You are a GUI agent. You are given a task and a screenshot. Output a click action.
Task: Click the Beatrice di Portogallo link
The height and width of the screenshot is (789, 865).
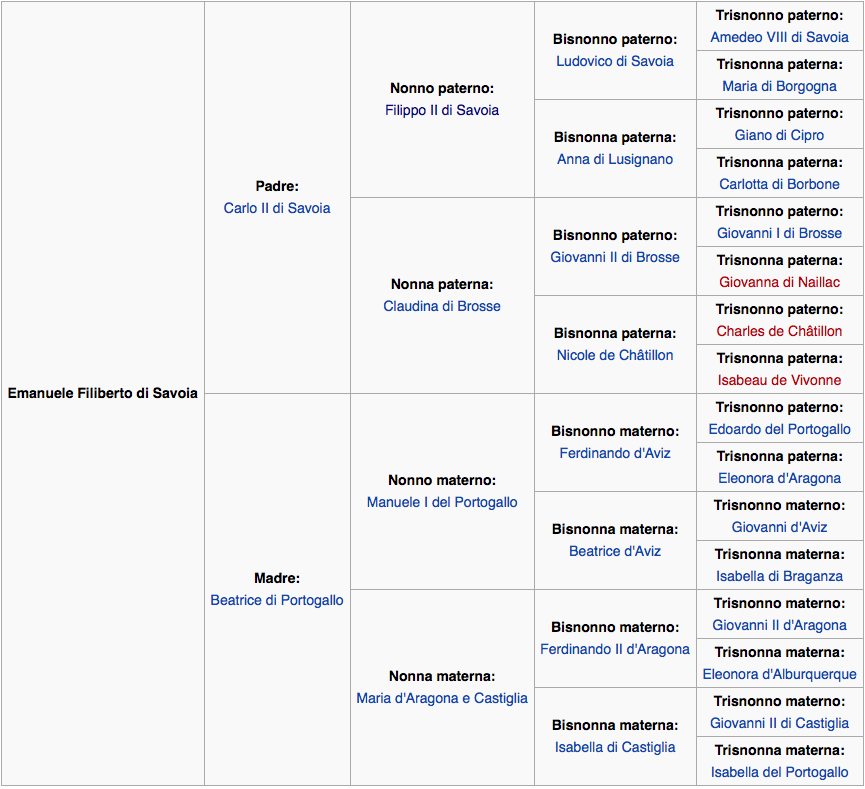coord(276,600)
